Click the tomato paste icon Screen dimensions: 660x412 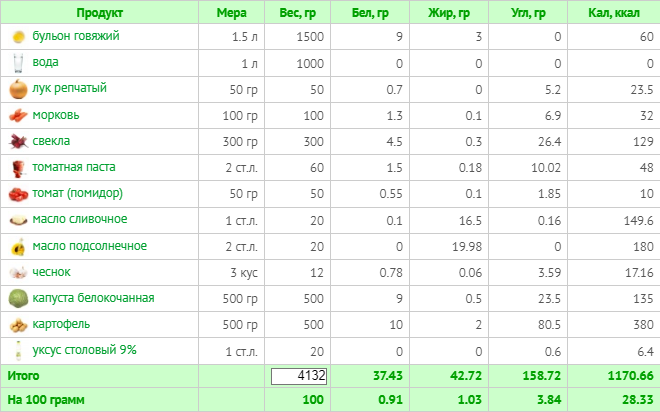(x=18, y=168)
